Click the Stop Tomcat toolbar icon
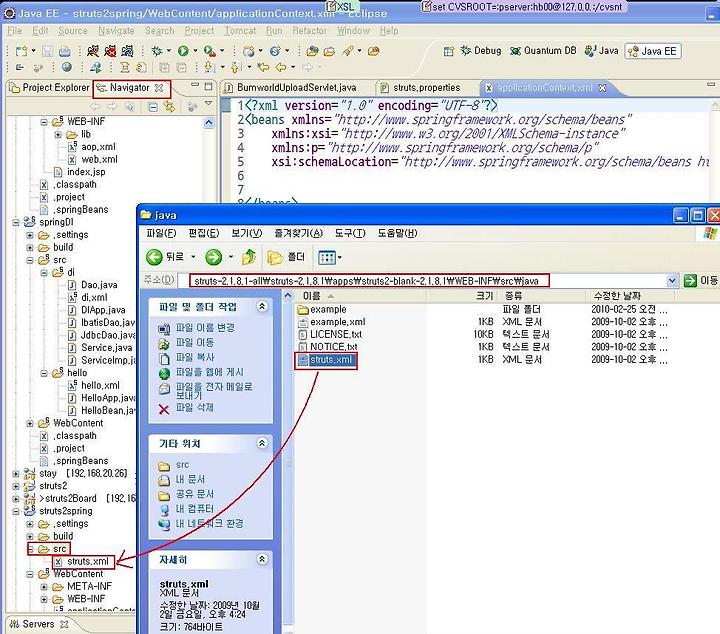Viewport: 720px width, 634px height. point(110,50)
